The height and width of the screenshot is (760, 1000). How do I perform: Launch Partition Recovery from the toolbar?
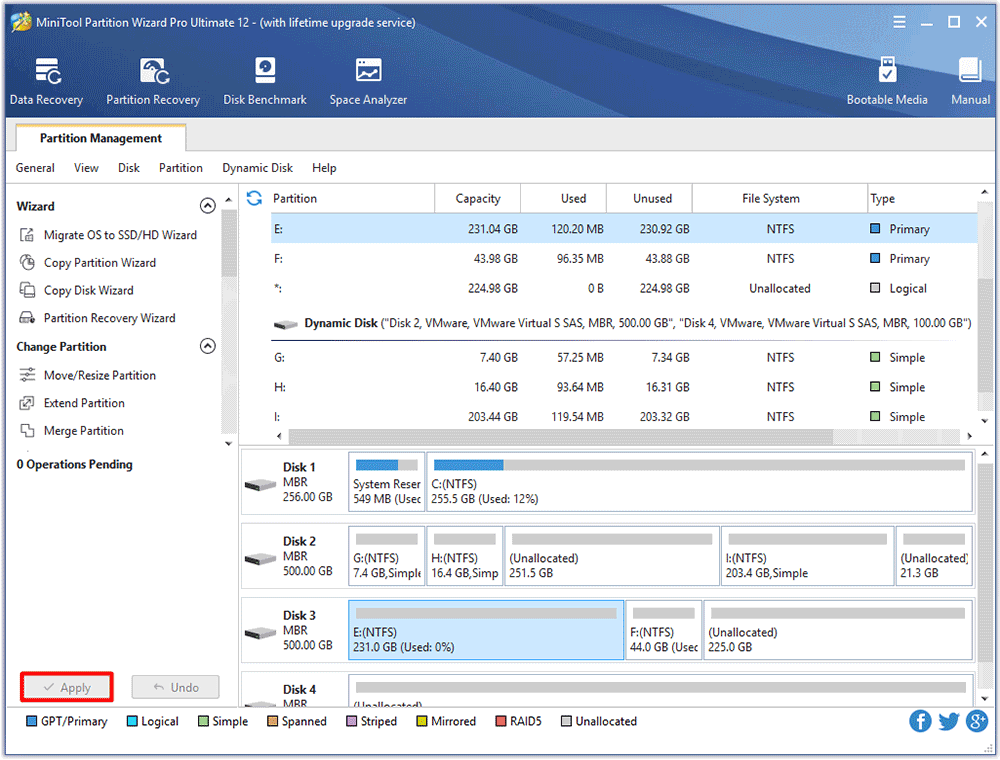(153, 82)
